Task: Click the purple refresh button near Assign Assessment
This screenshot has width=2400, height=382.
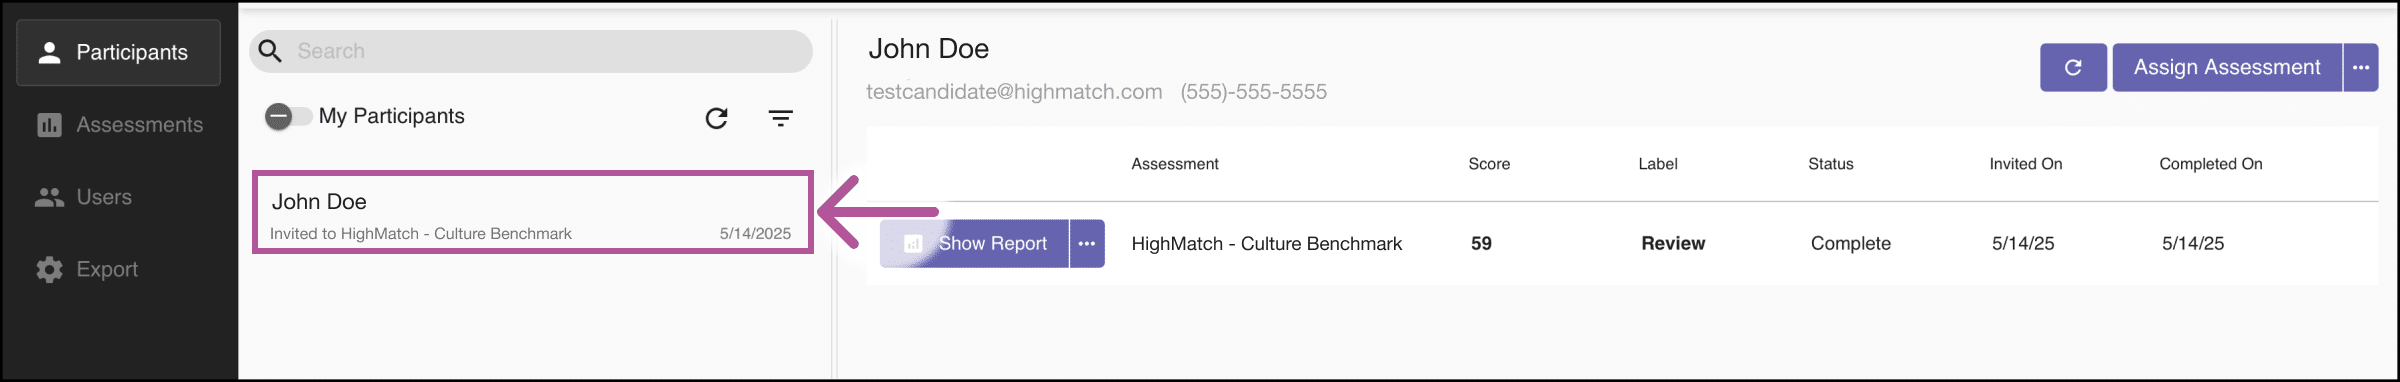Action: click(x=2073, y=67)
